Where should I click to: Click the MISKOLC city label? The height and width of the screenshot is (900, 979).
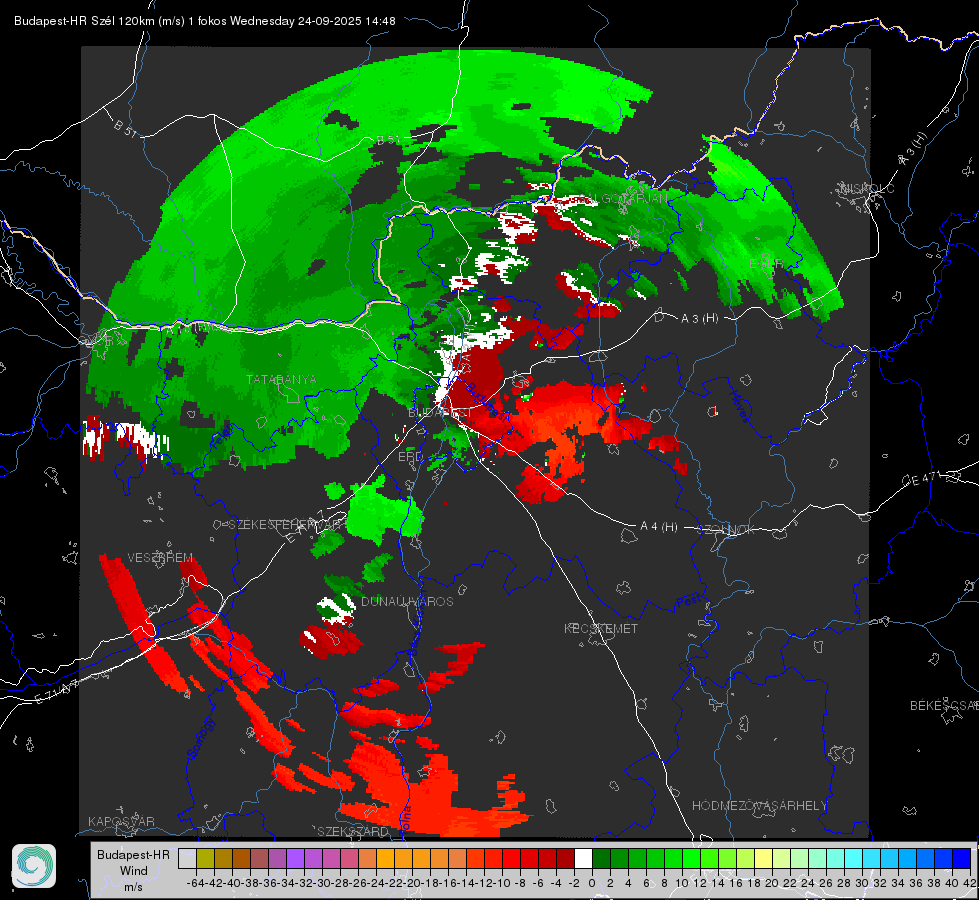pos(867,189)
